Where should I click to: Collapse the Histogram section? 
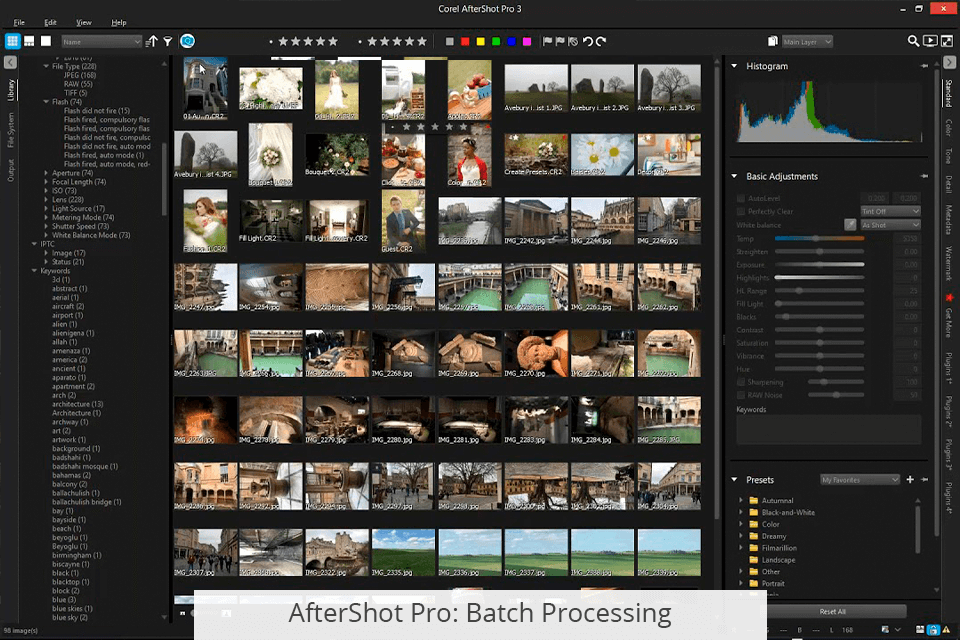point(734,66)
